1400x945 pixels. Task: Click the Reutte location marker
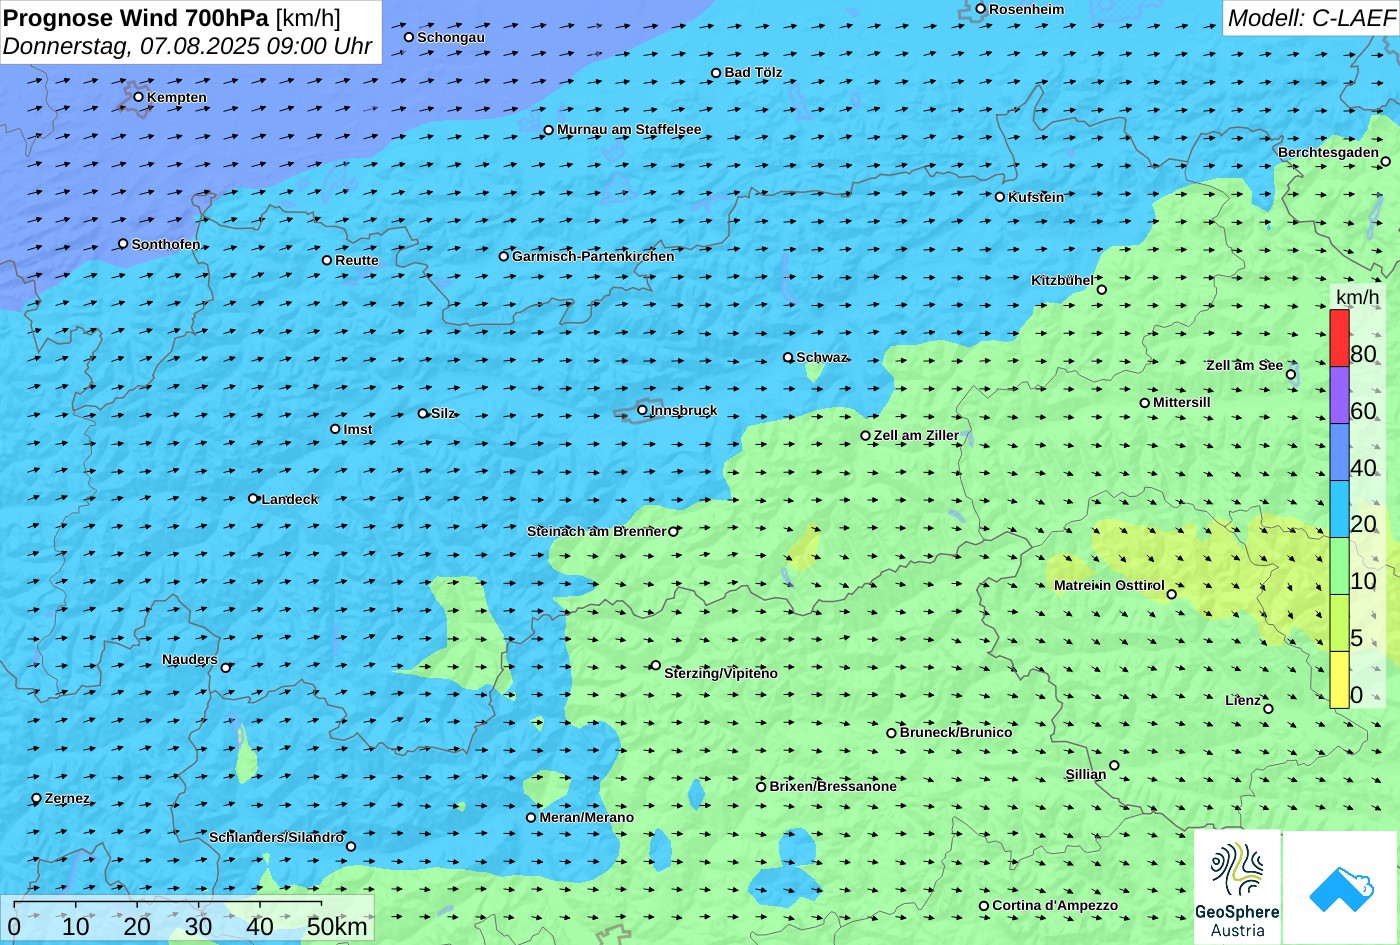point(327,260)
